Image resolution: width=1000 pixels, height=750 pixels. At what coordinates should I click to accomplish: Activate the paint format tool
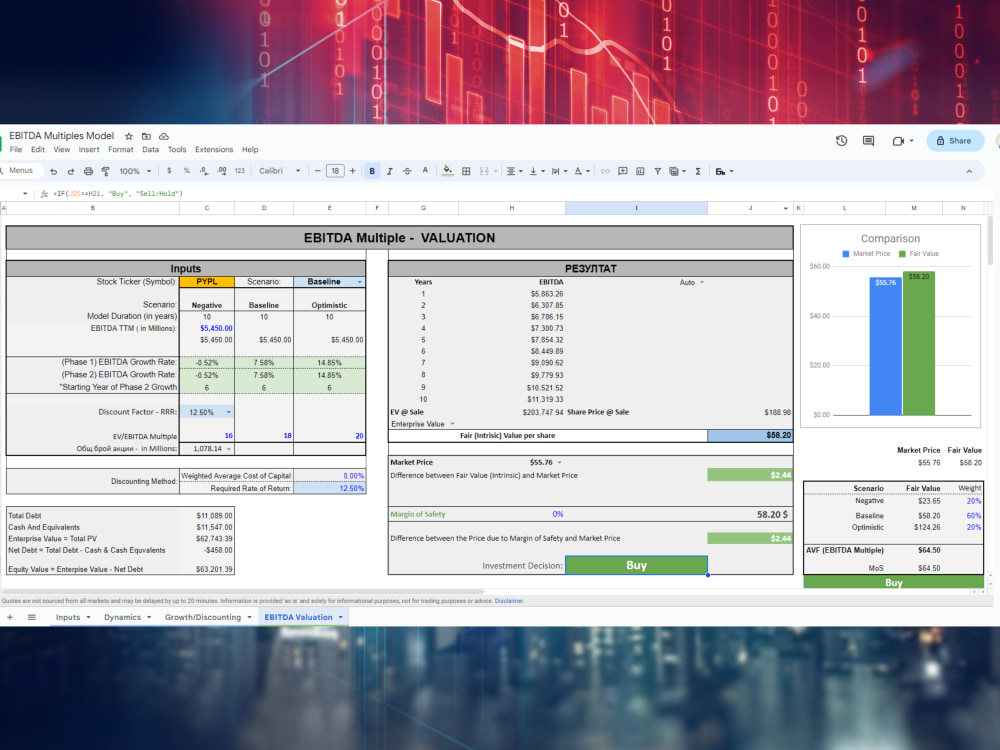[106, 172]
